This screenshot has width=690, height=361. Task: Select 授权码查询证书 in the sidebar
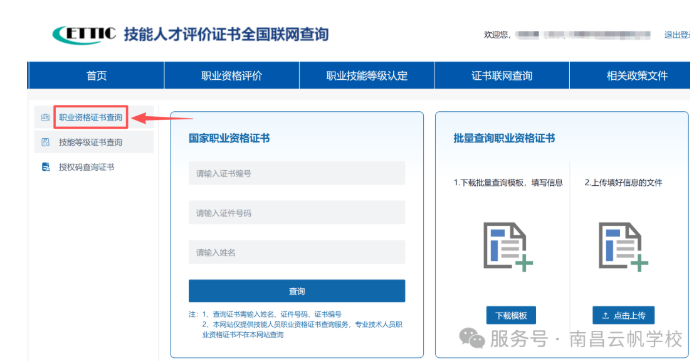[94, 167]
